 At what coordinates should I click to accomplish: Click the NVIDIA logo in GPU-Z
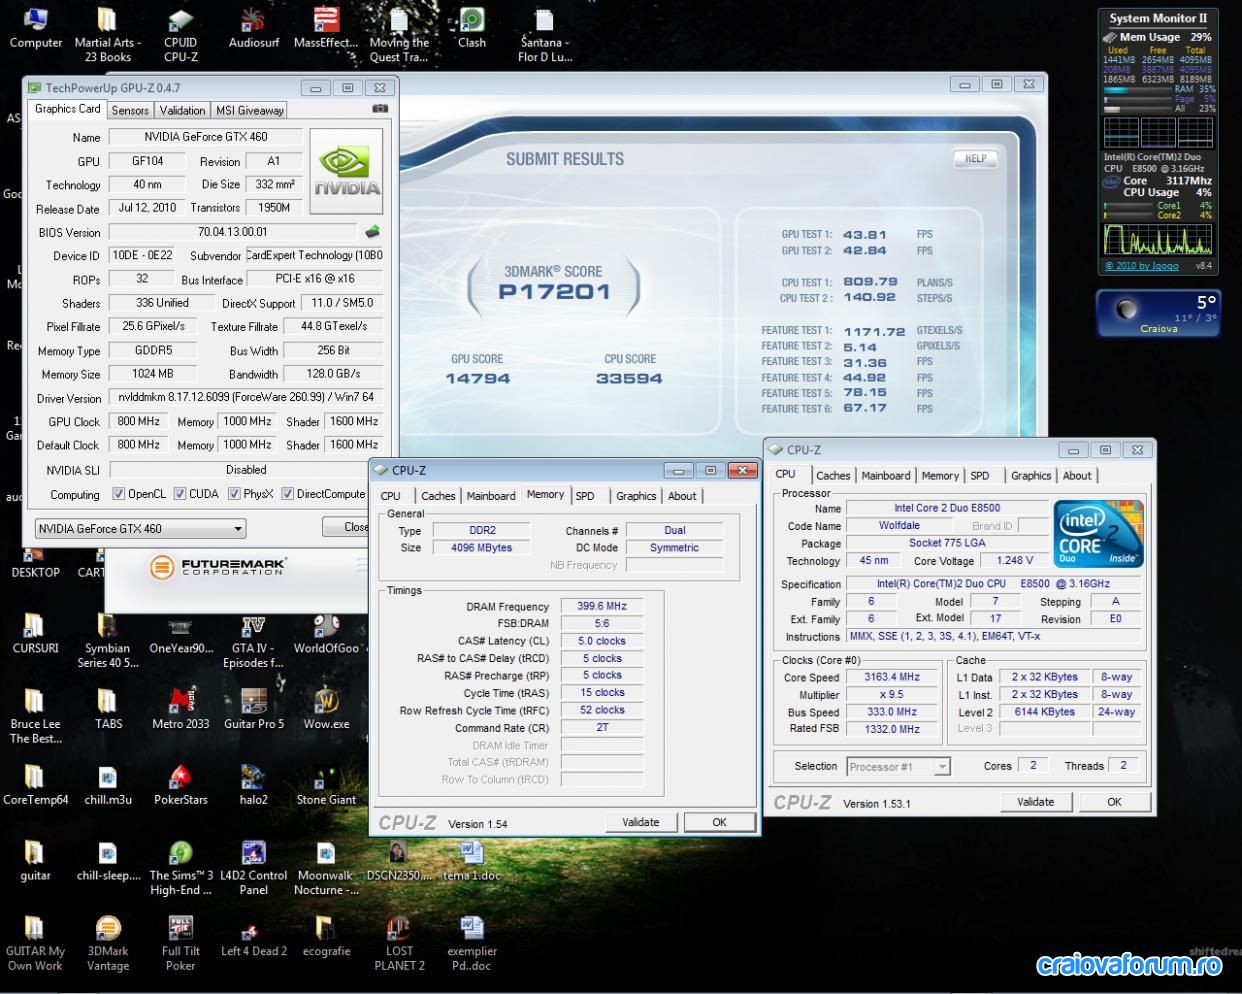point(346,171)
